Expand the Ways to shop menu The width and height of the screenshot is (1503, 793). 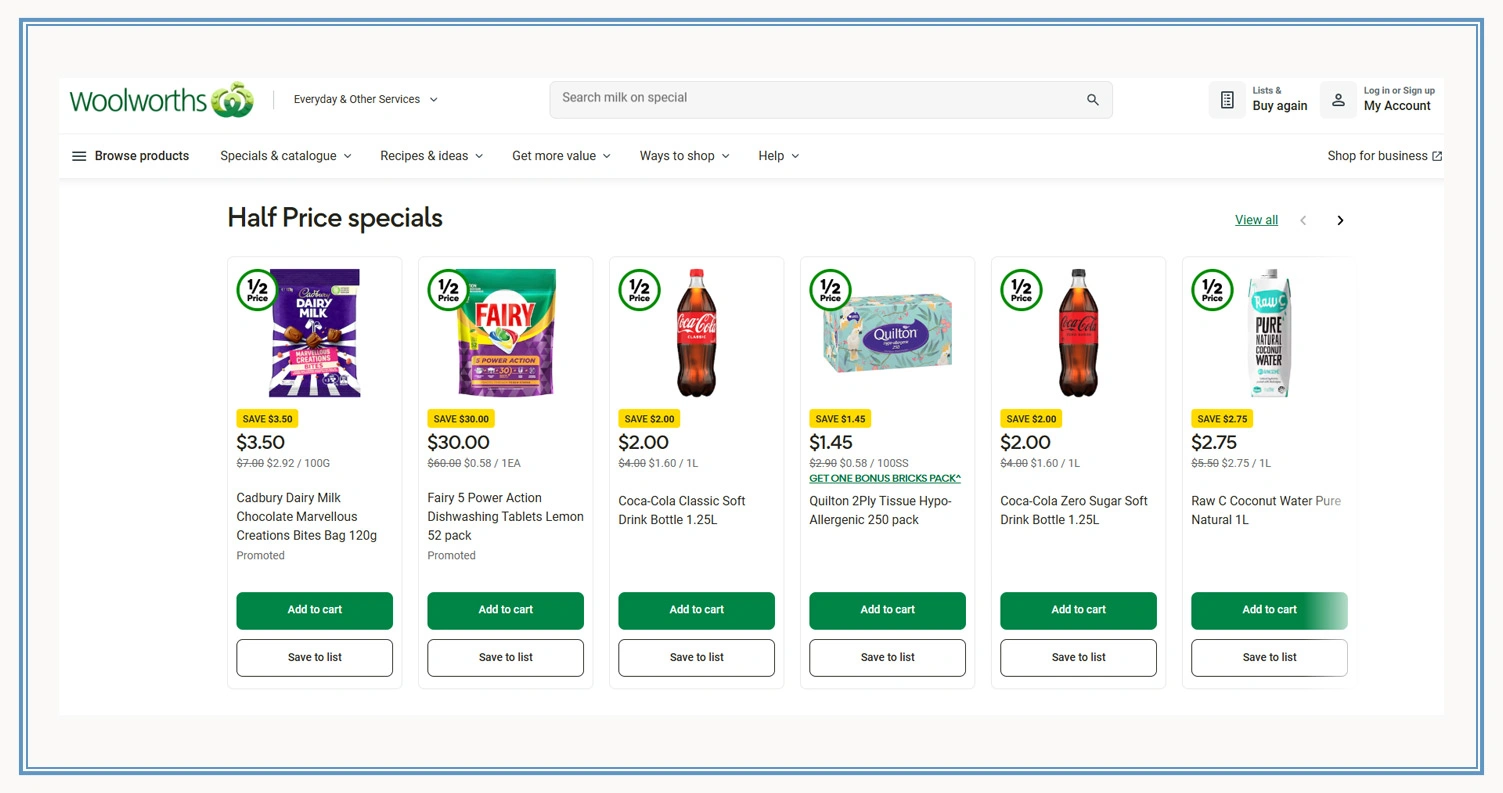coord(684,156)
